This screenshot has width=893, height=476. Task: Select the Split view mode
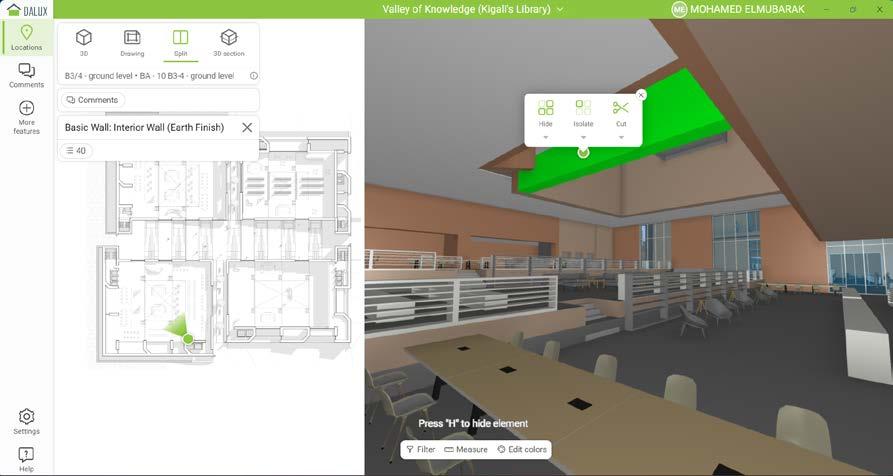[181, 43]
